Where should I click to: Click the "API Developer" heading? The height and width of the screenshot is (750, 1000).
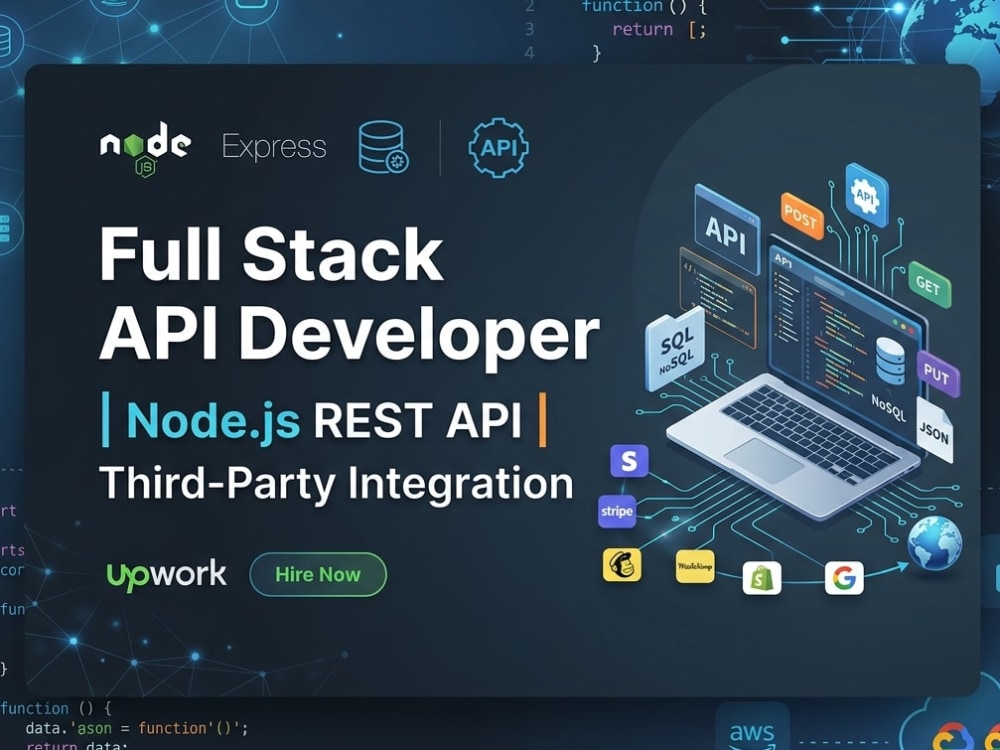[349, 336]
